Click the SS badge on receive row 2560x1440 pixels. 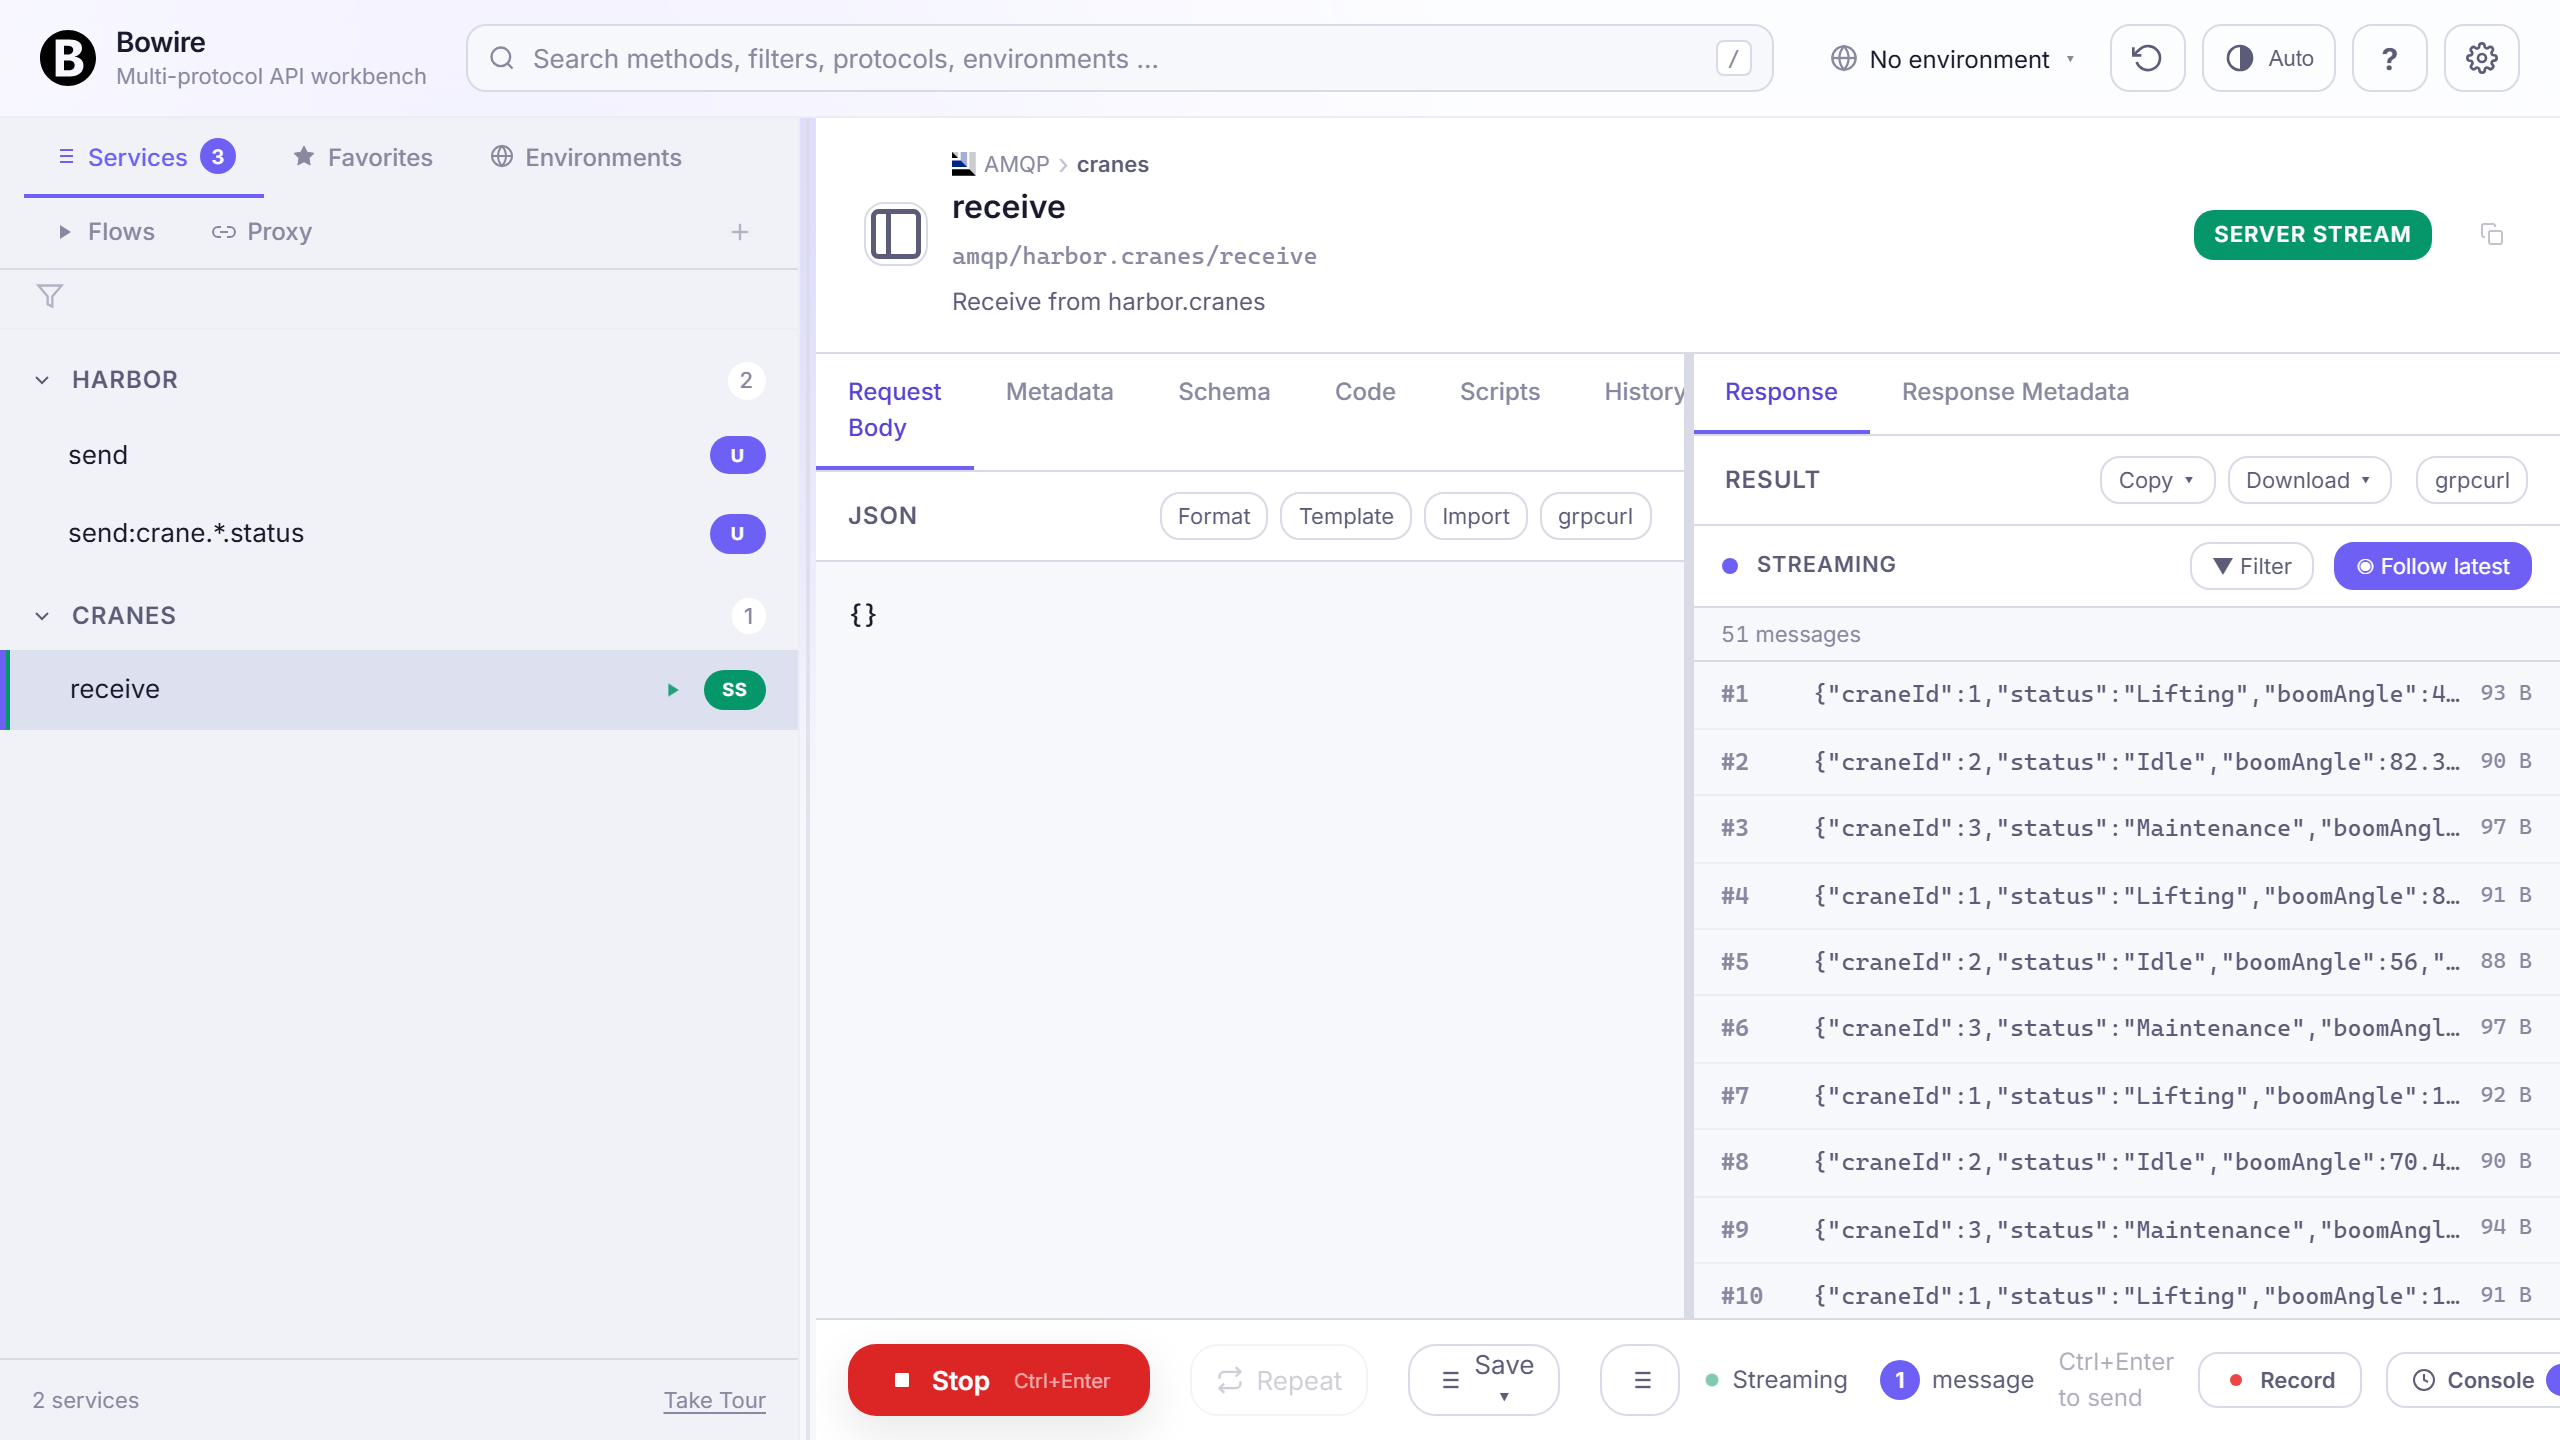tap(735, 690)
